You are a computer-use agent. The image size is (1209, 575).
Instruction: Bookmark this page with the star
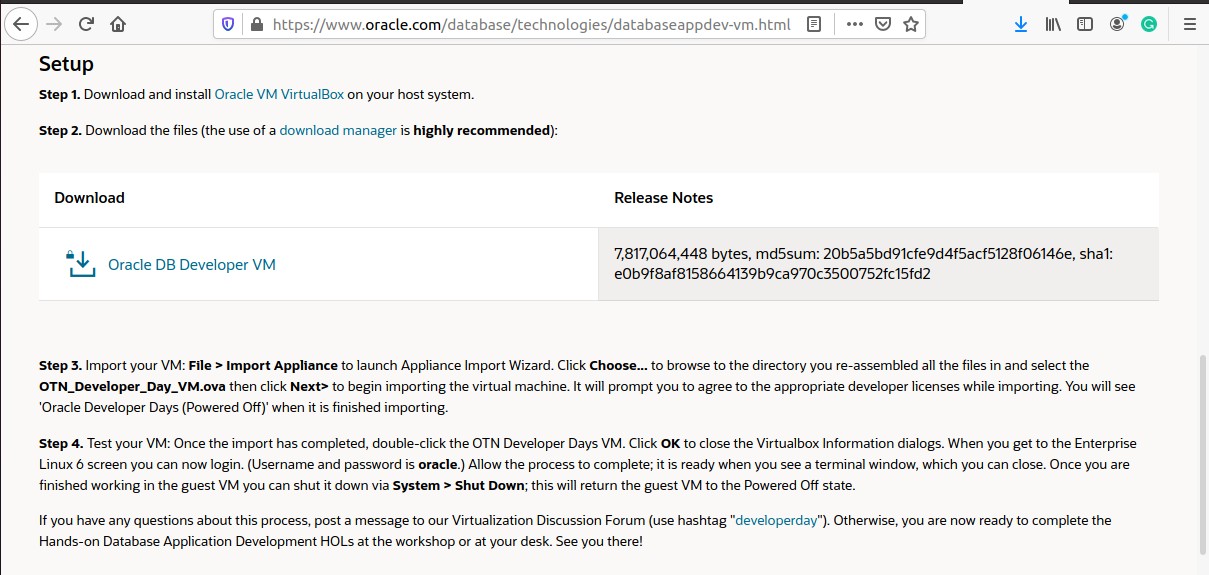tap(910, 24)
